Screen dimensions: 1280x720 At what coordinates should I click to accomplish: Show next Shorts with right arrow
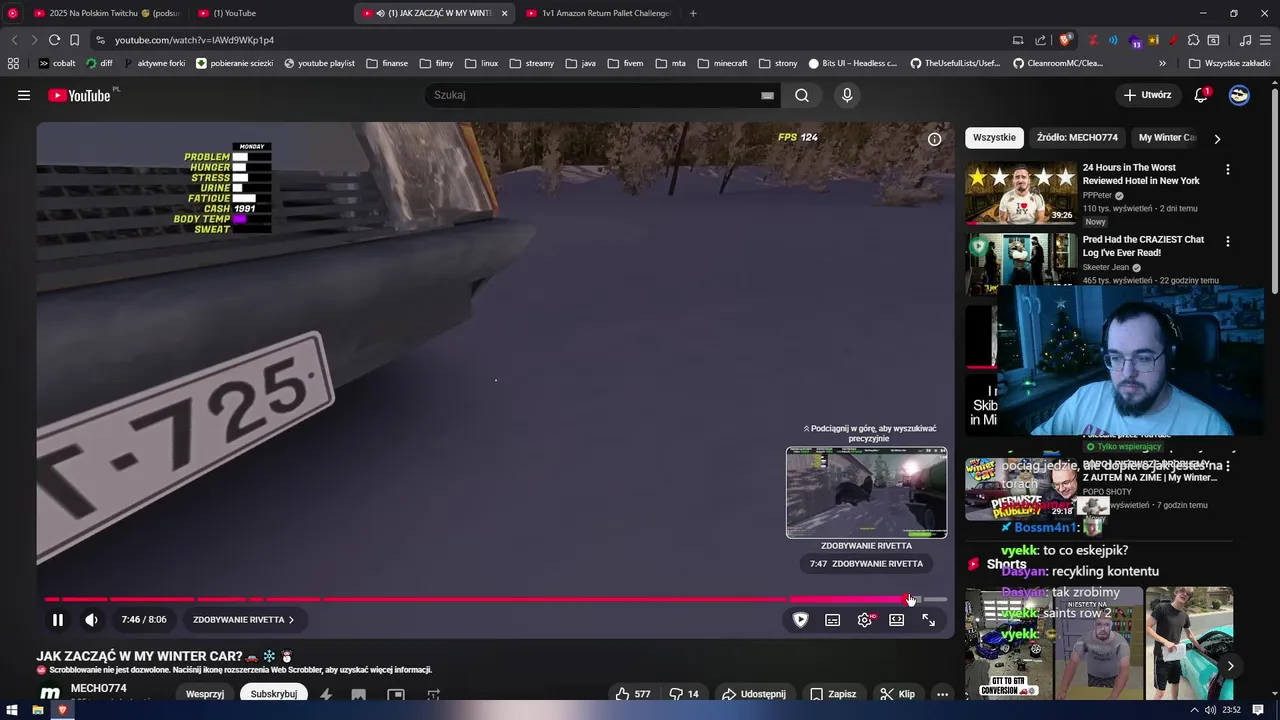pyautogui.click(x=1230, y=666)
